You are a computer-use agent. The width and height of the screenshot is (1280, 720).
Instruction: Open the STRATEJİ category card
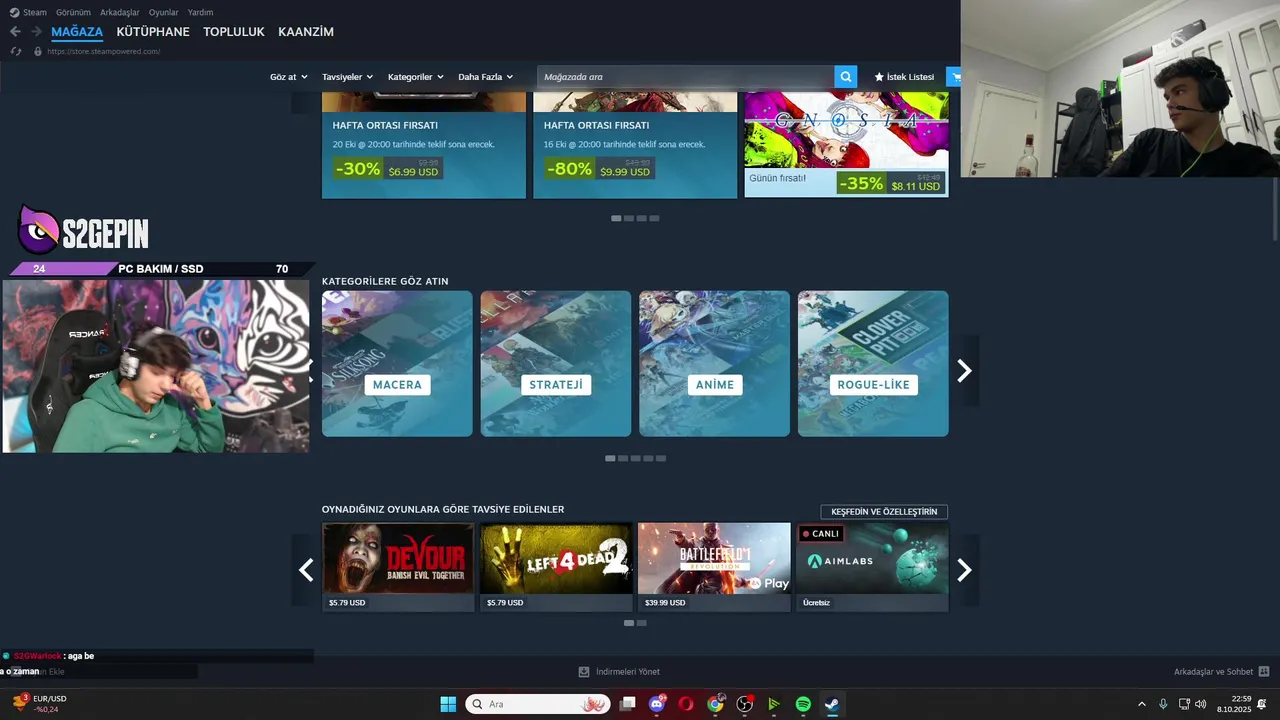556,364
